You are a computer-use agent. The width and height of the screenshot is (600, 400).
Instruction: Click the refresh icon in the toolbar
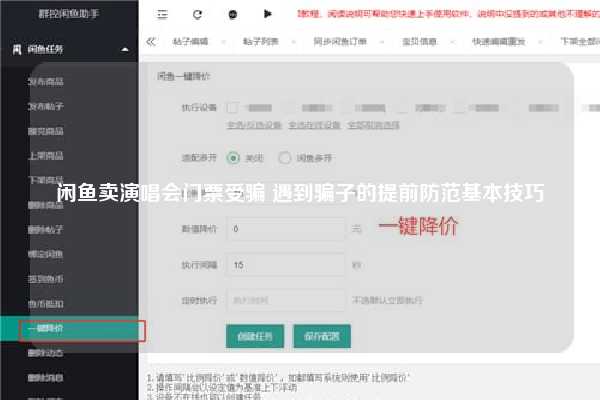click(197, 15)
